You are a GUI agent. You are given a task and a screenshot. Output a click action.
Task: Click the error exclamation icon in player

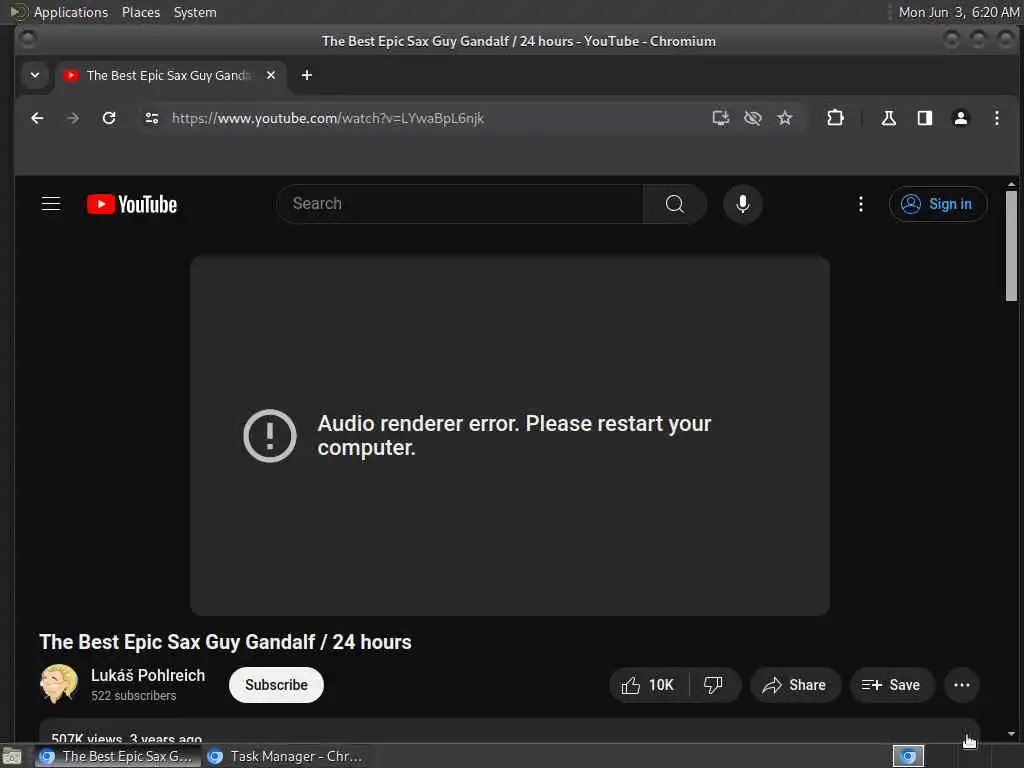[270, 436]
